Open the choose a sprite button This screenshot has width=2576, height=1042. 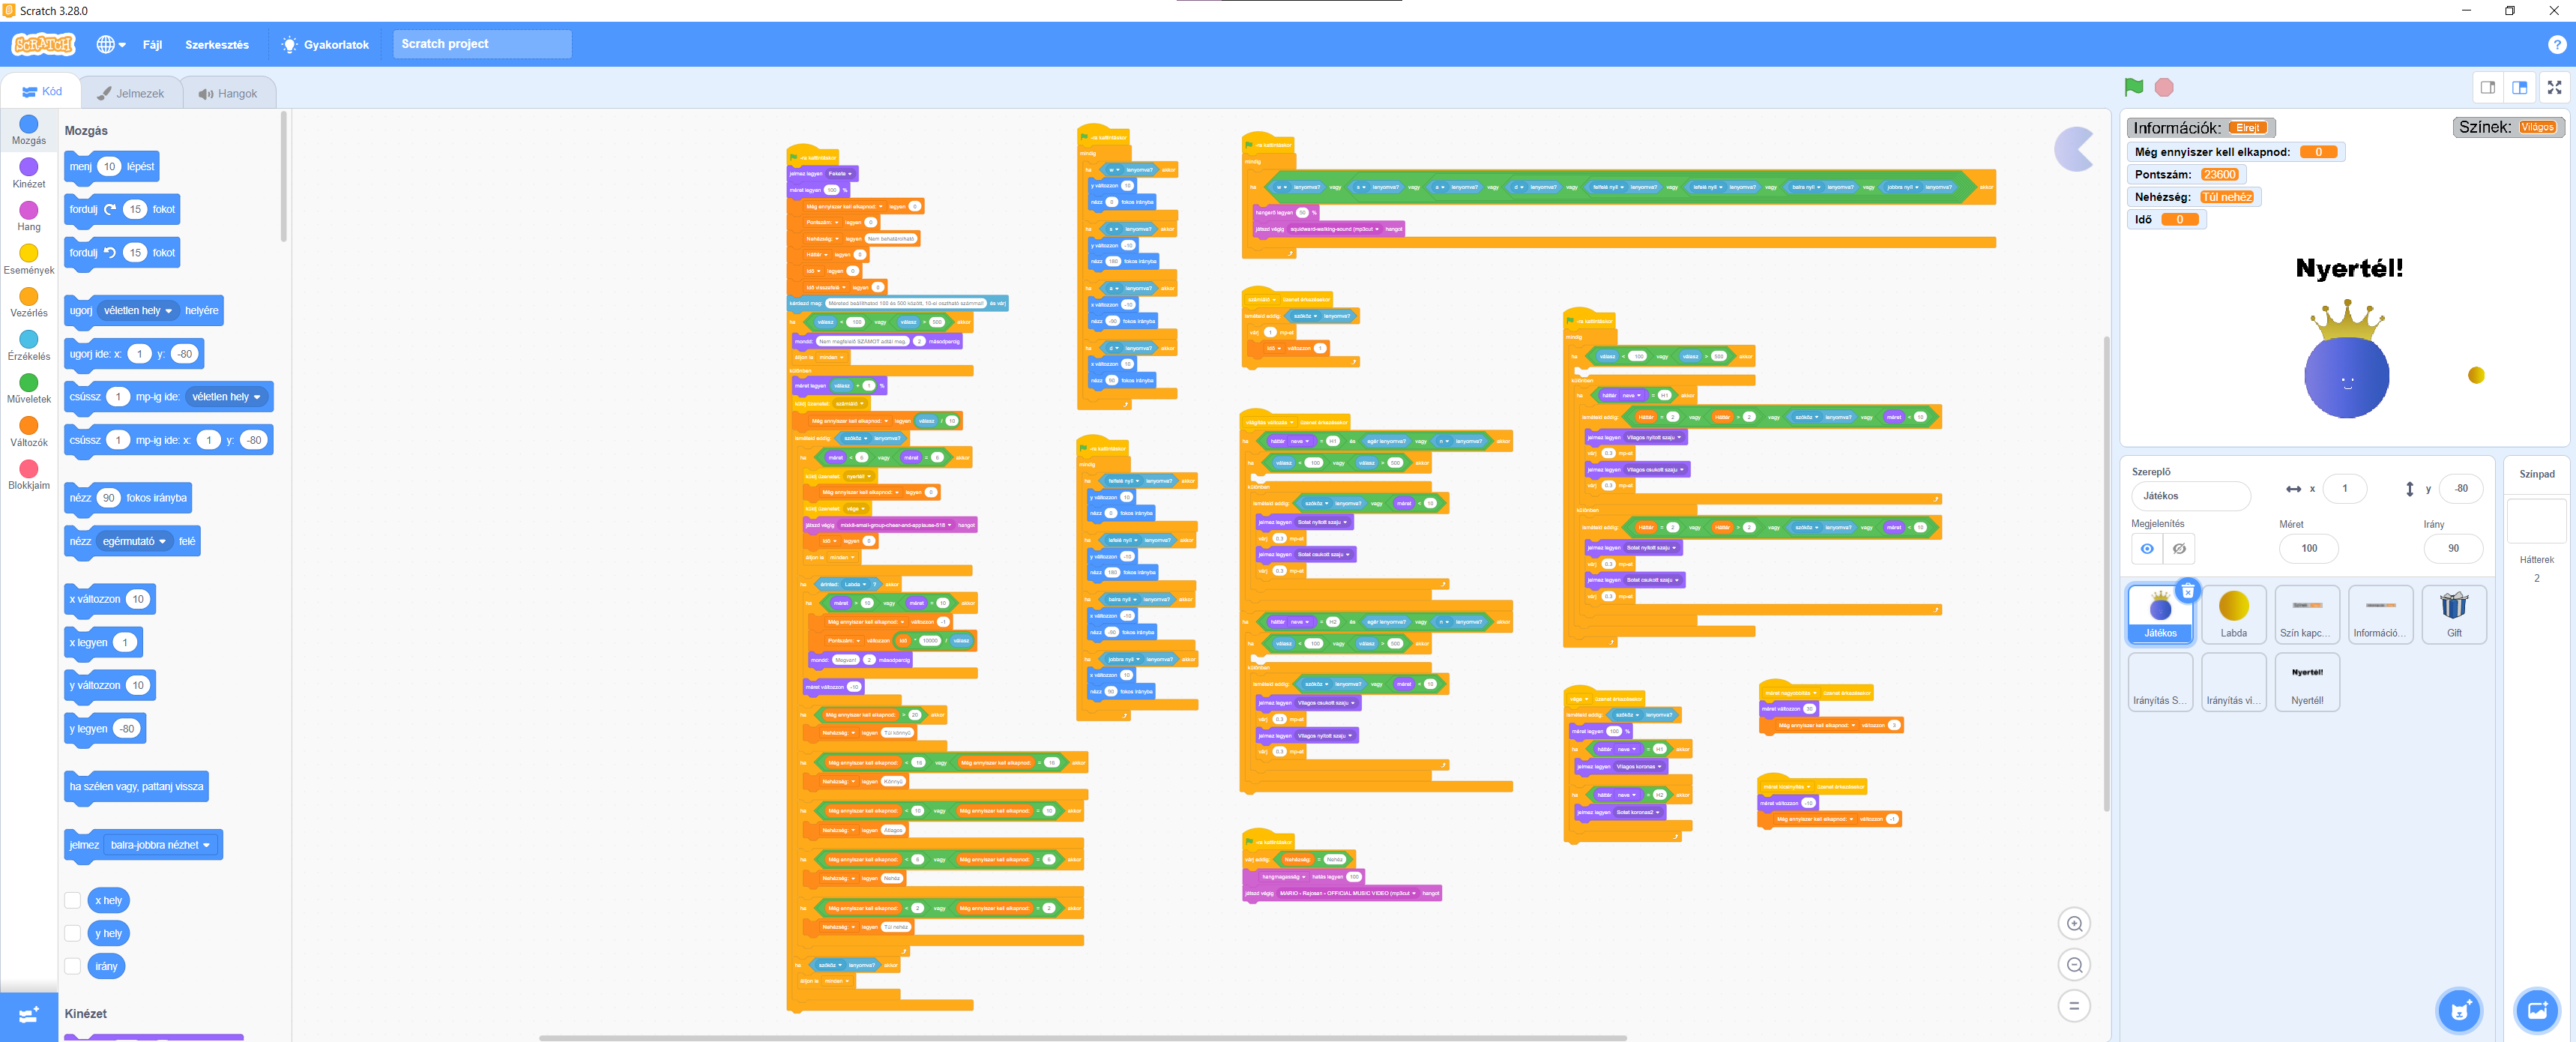click(2459, 1011)
